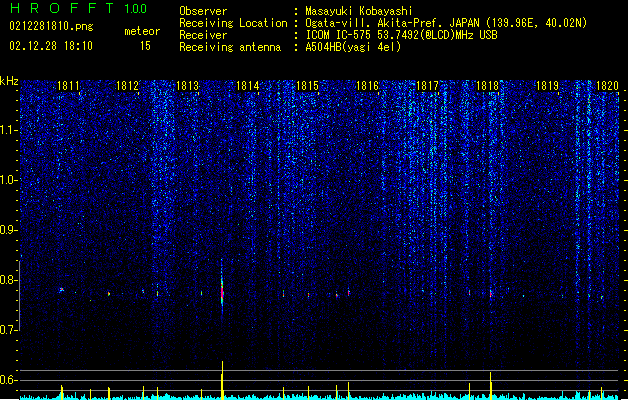Click the 1814 time marker
The height and width of the screenshot is (400, 629).
(248, 86)
